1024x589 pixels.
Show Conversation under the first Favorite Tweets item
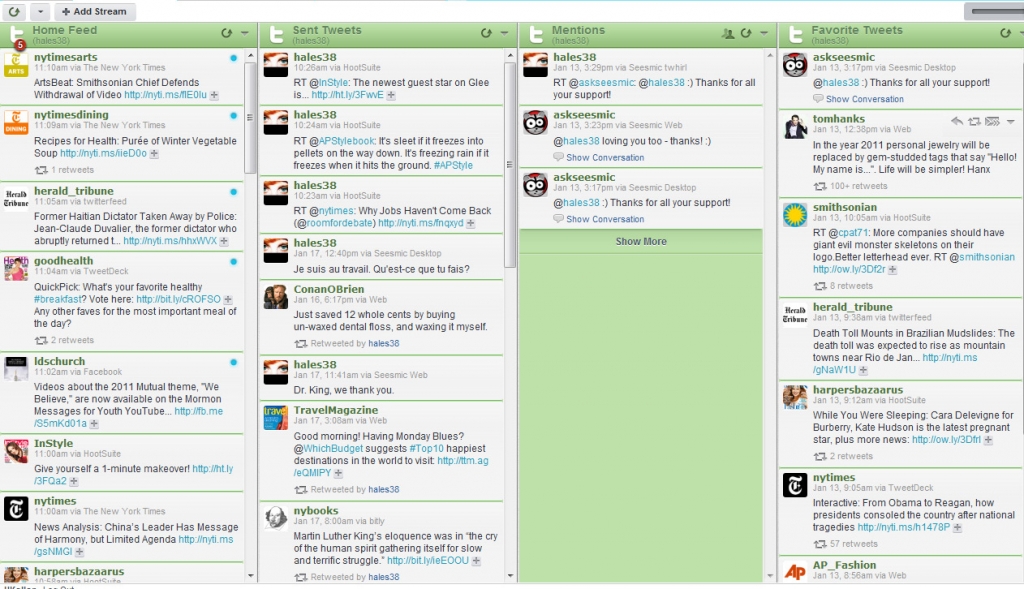click(864, 99)
